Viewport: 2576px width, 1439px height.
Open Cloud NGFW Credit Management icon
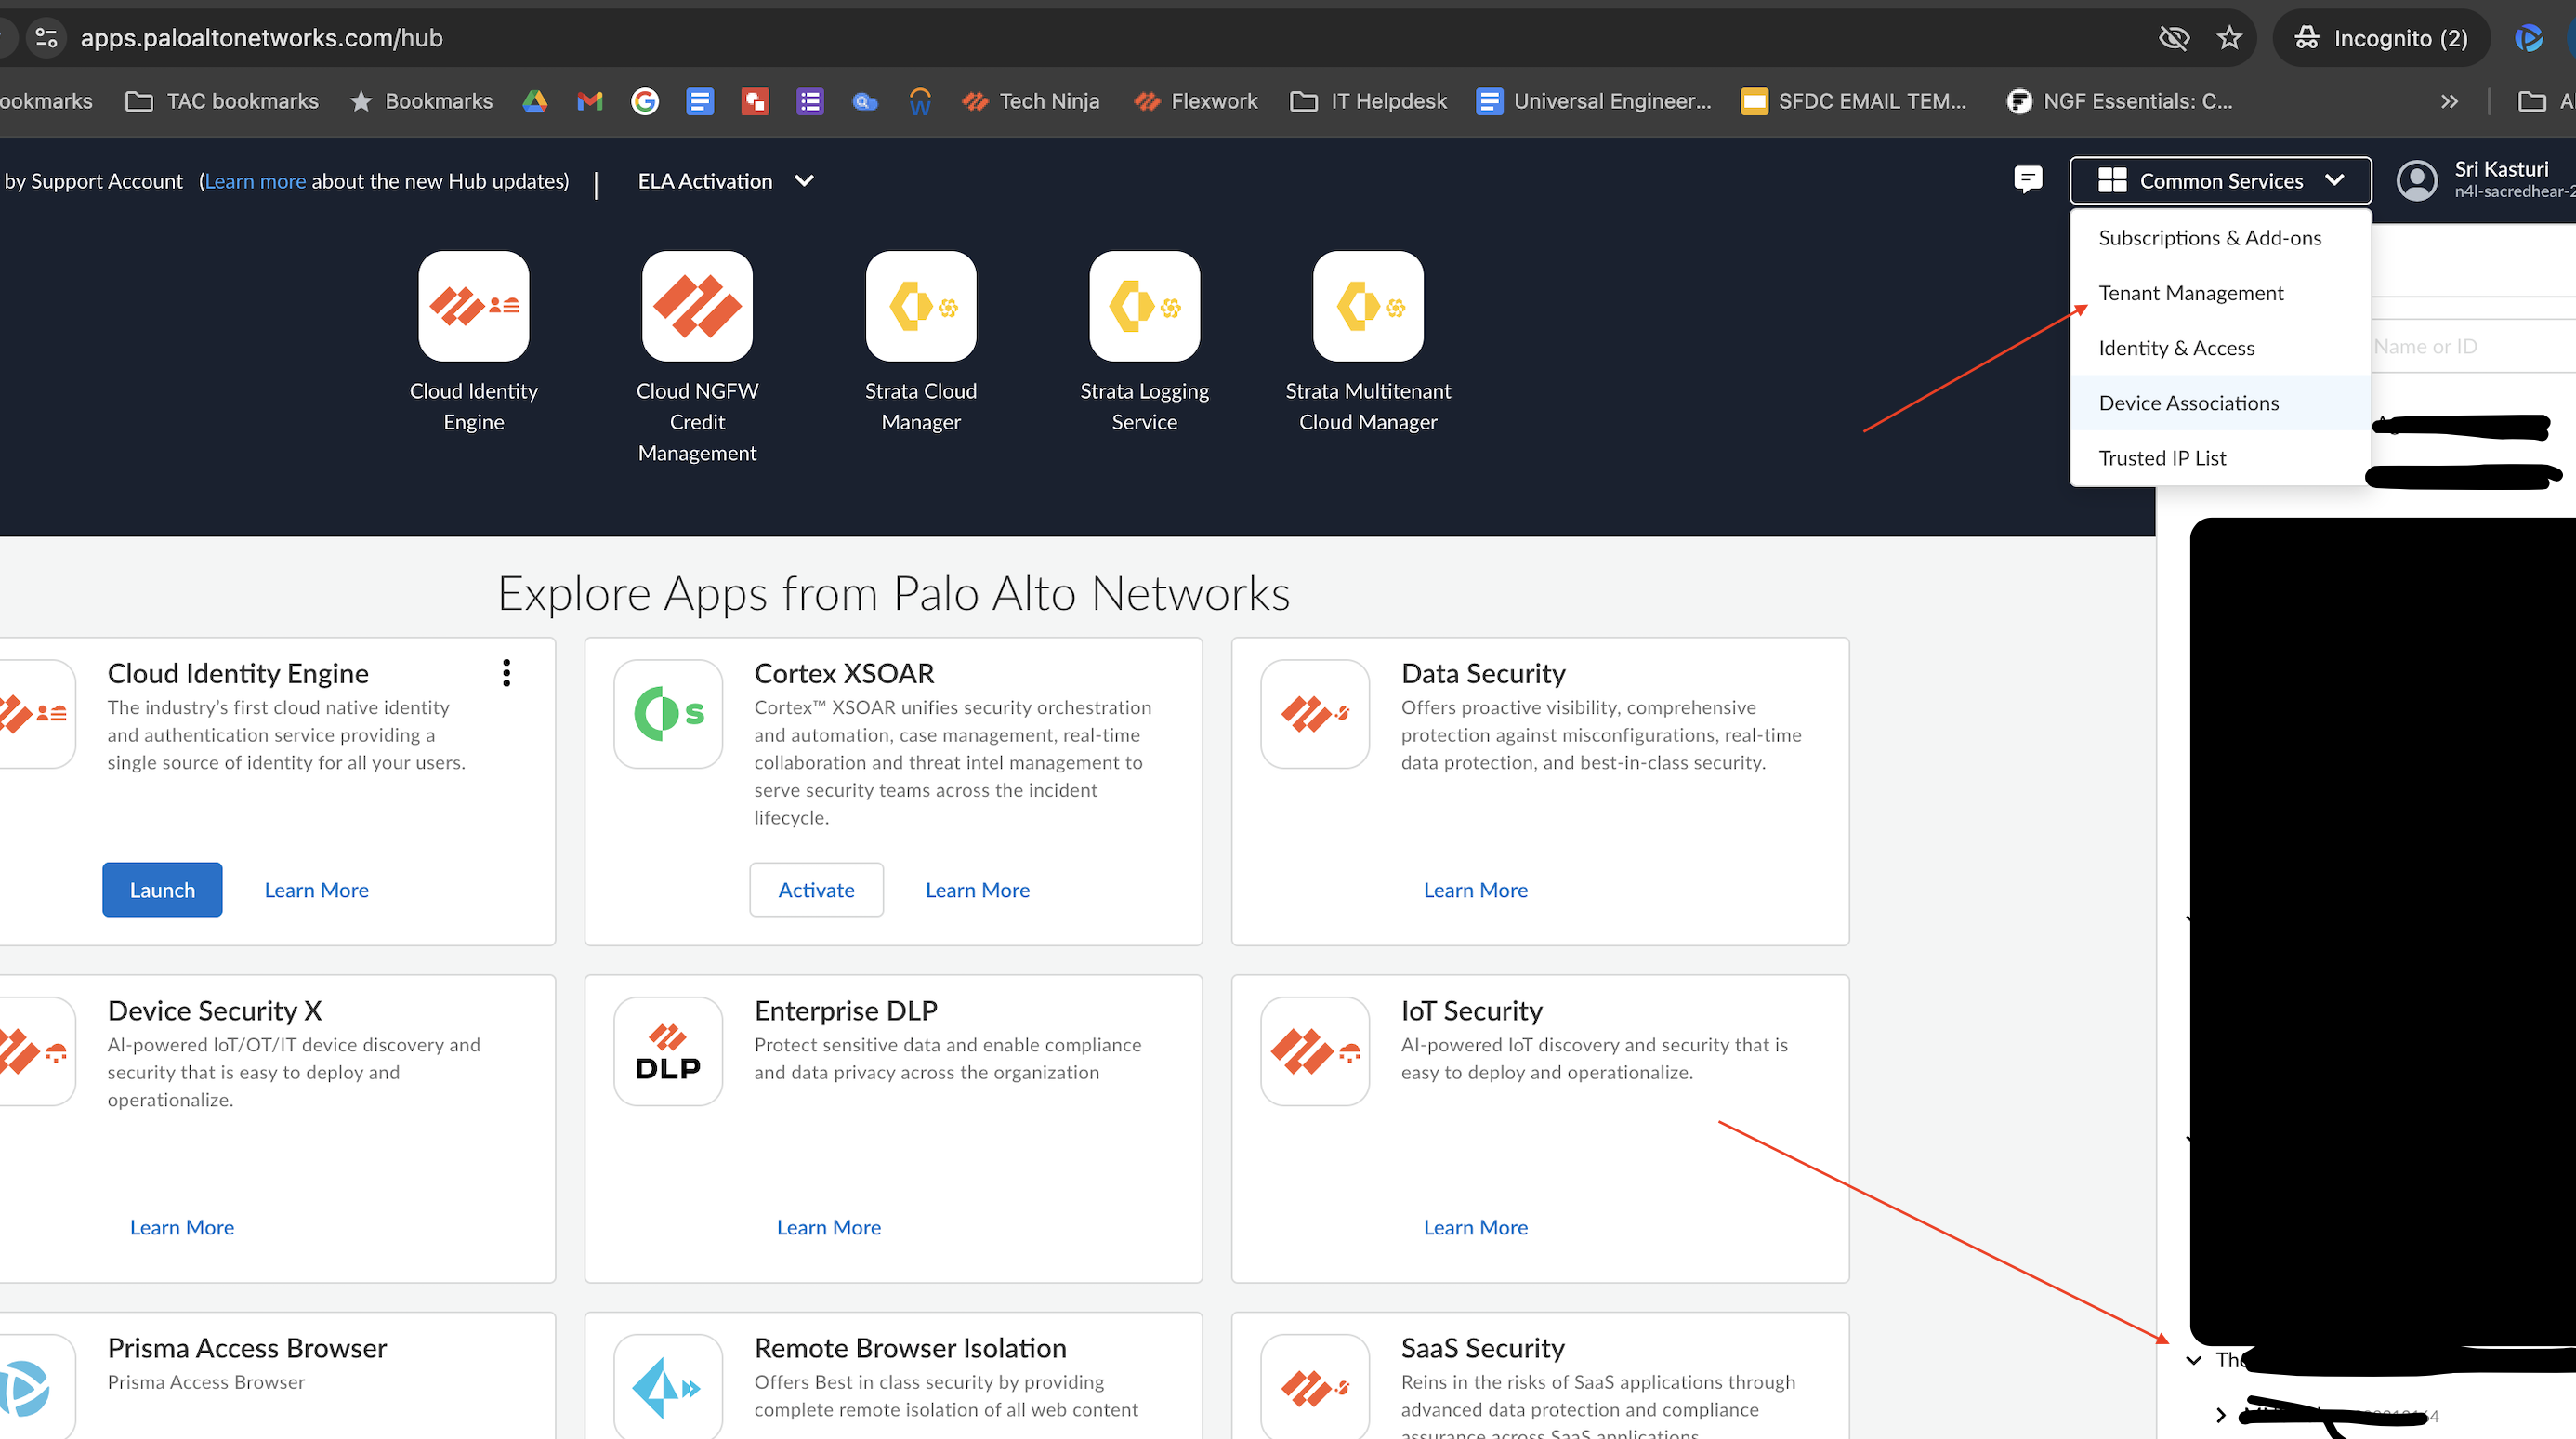point(697,306)
